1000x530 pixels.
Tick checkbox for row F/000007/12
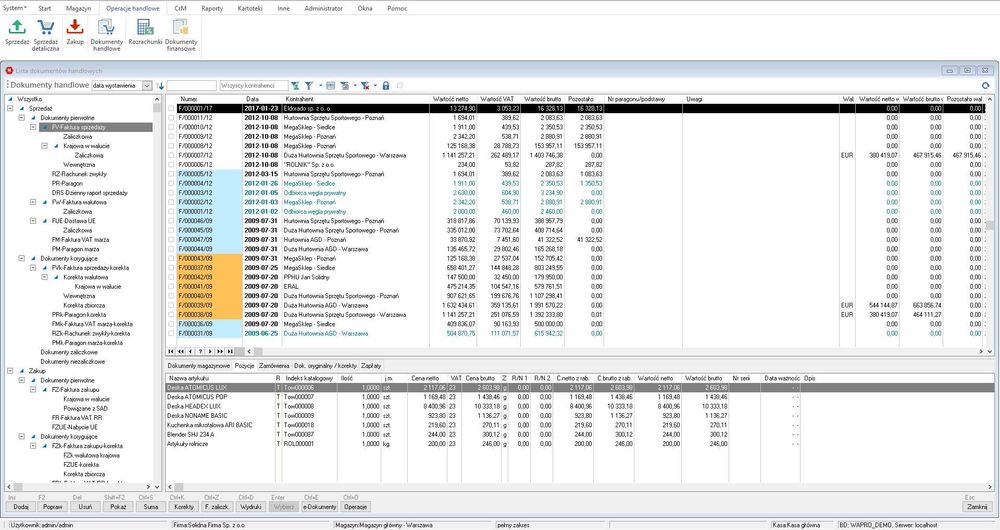(x=171, y=155)
